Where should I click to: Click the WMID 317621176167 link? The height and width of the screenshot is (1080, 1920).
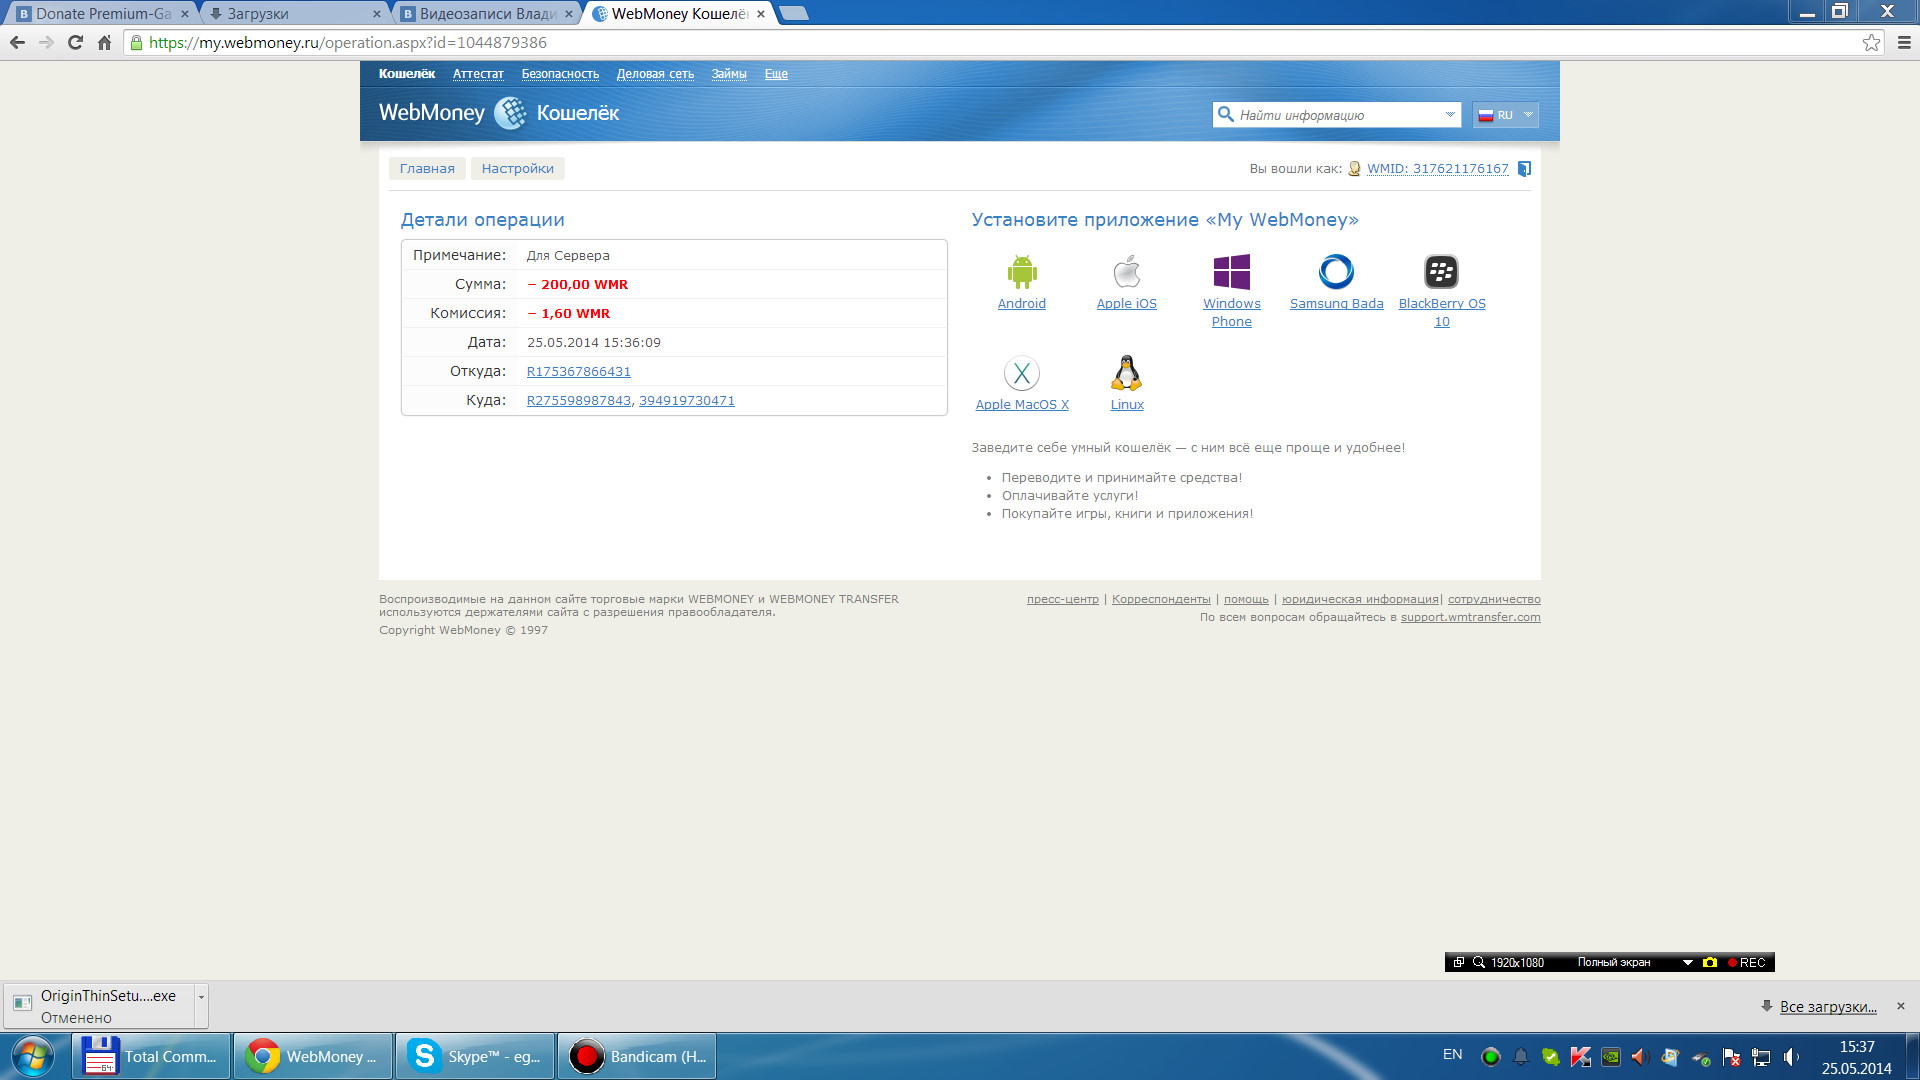(1437, 169)
